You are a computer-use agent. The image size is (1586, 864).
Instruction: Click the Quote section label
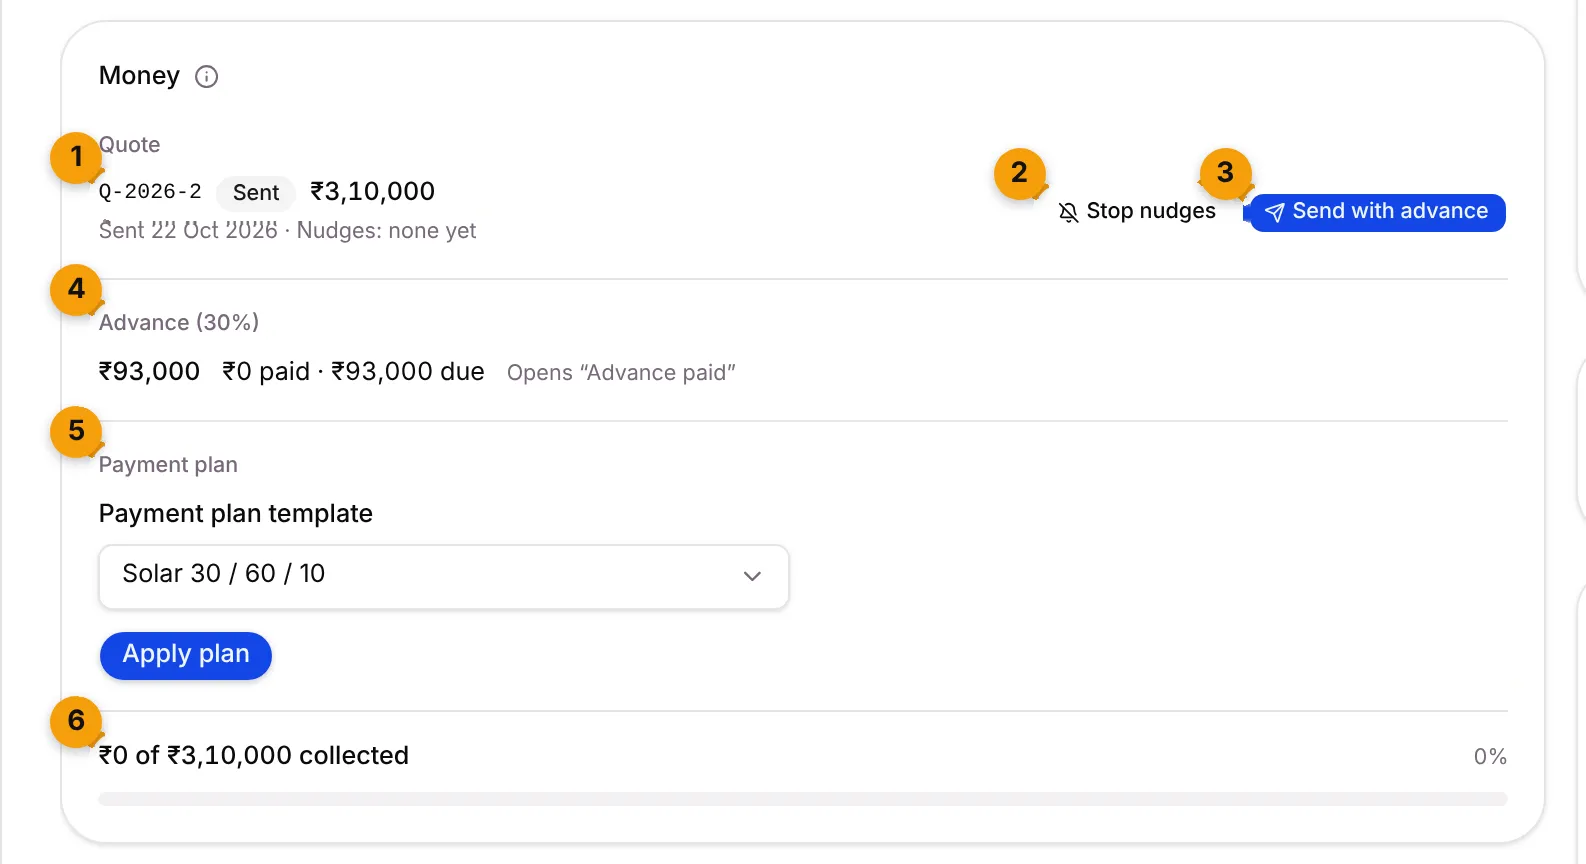130,145
